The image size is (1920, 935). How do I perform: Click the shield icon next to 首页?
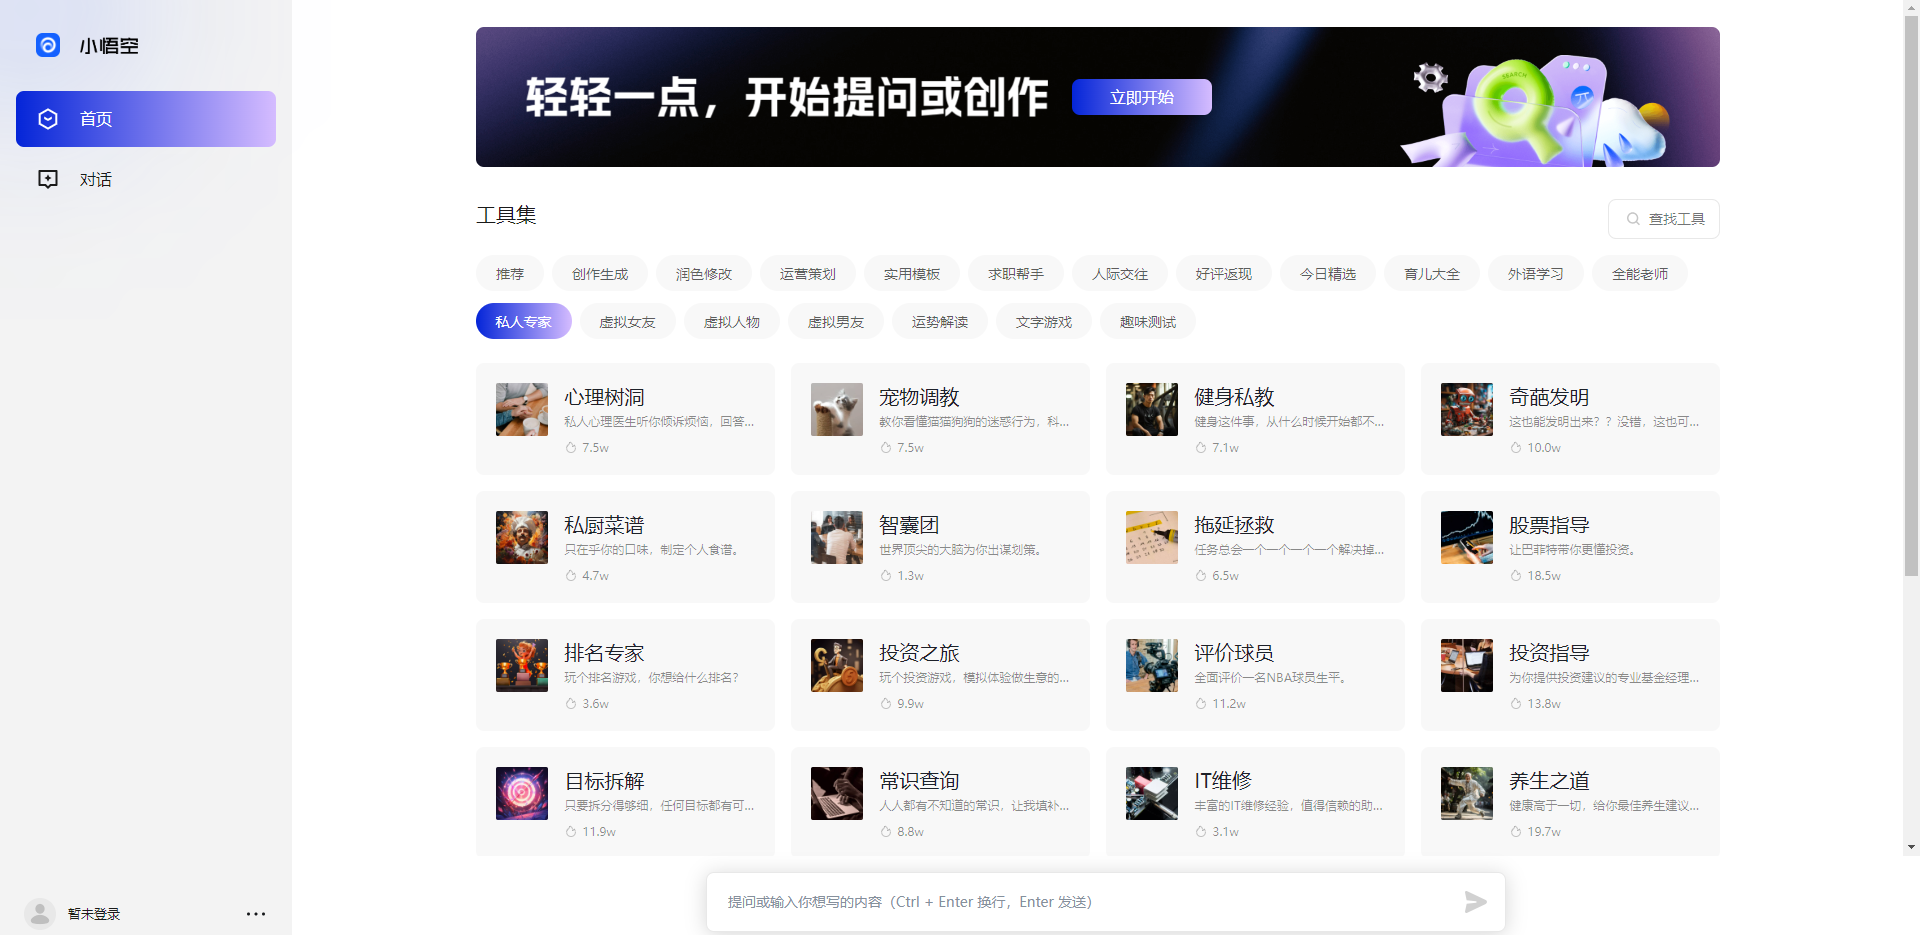(x=48, y=118)
